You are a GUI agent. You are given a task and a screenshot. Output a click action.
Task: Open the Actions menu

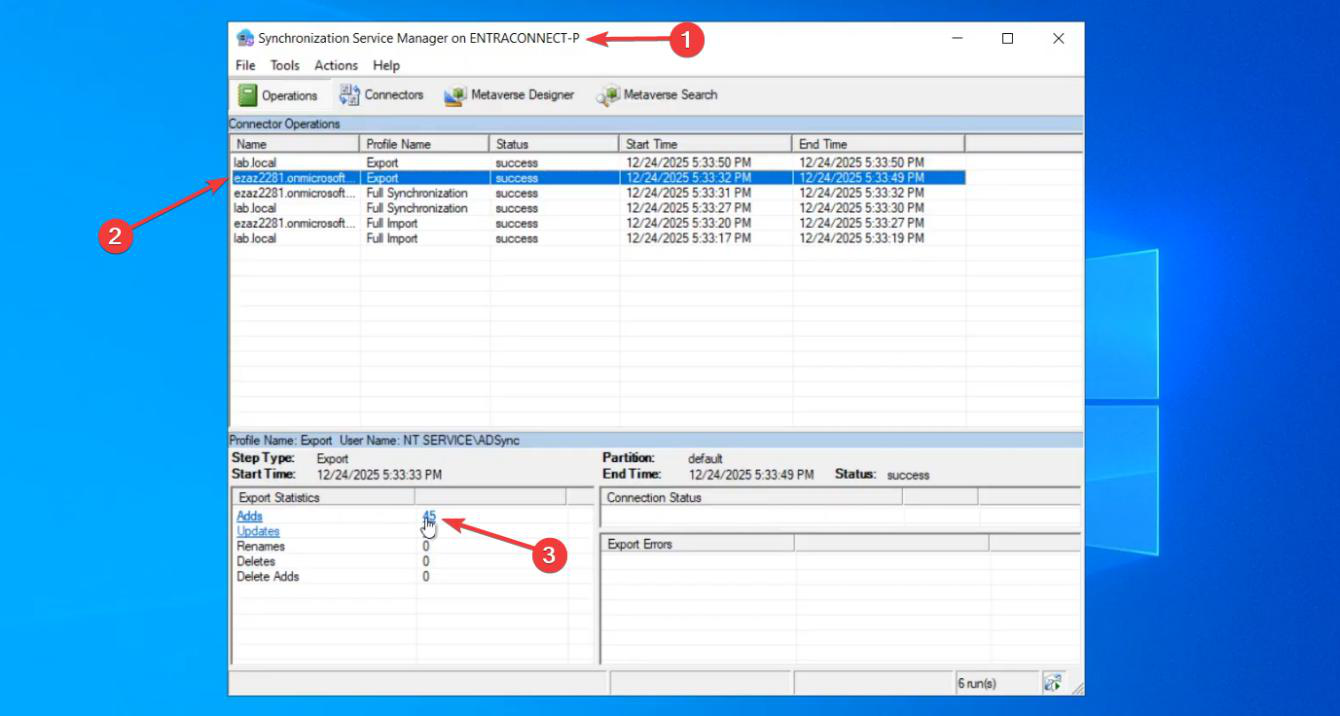point(336,65)
